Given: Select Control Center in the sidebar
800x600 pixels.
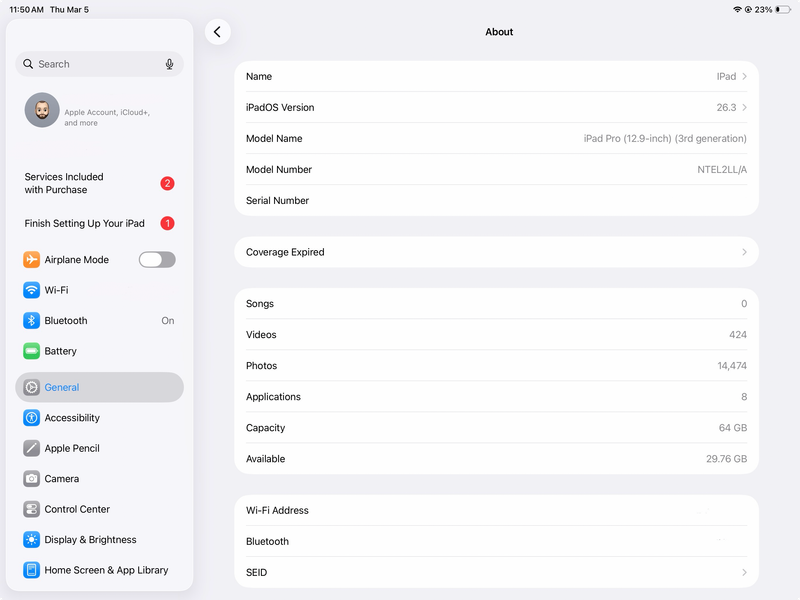Looking at the screenshot, I should pos(99,509).
